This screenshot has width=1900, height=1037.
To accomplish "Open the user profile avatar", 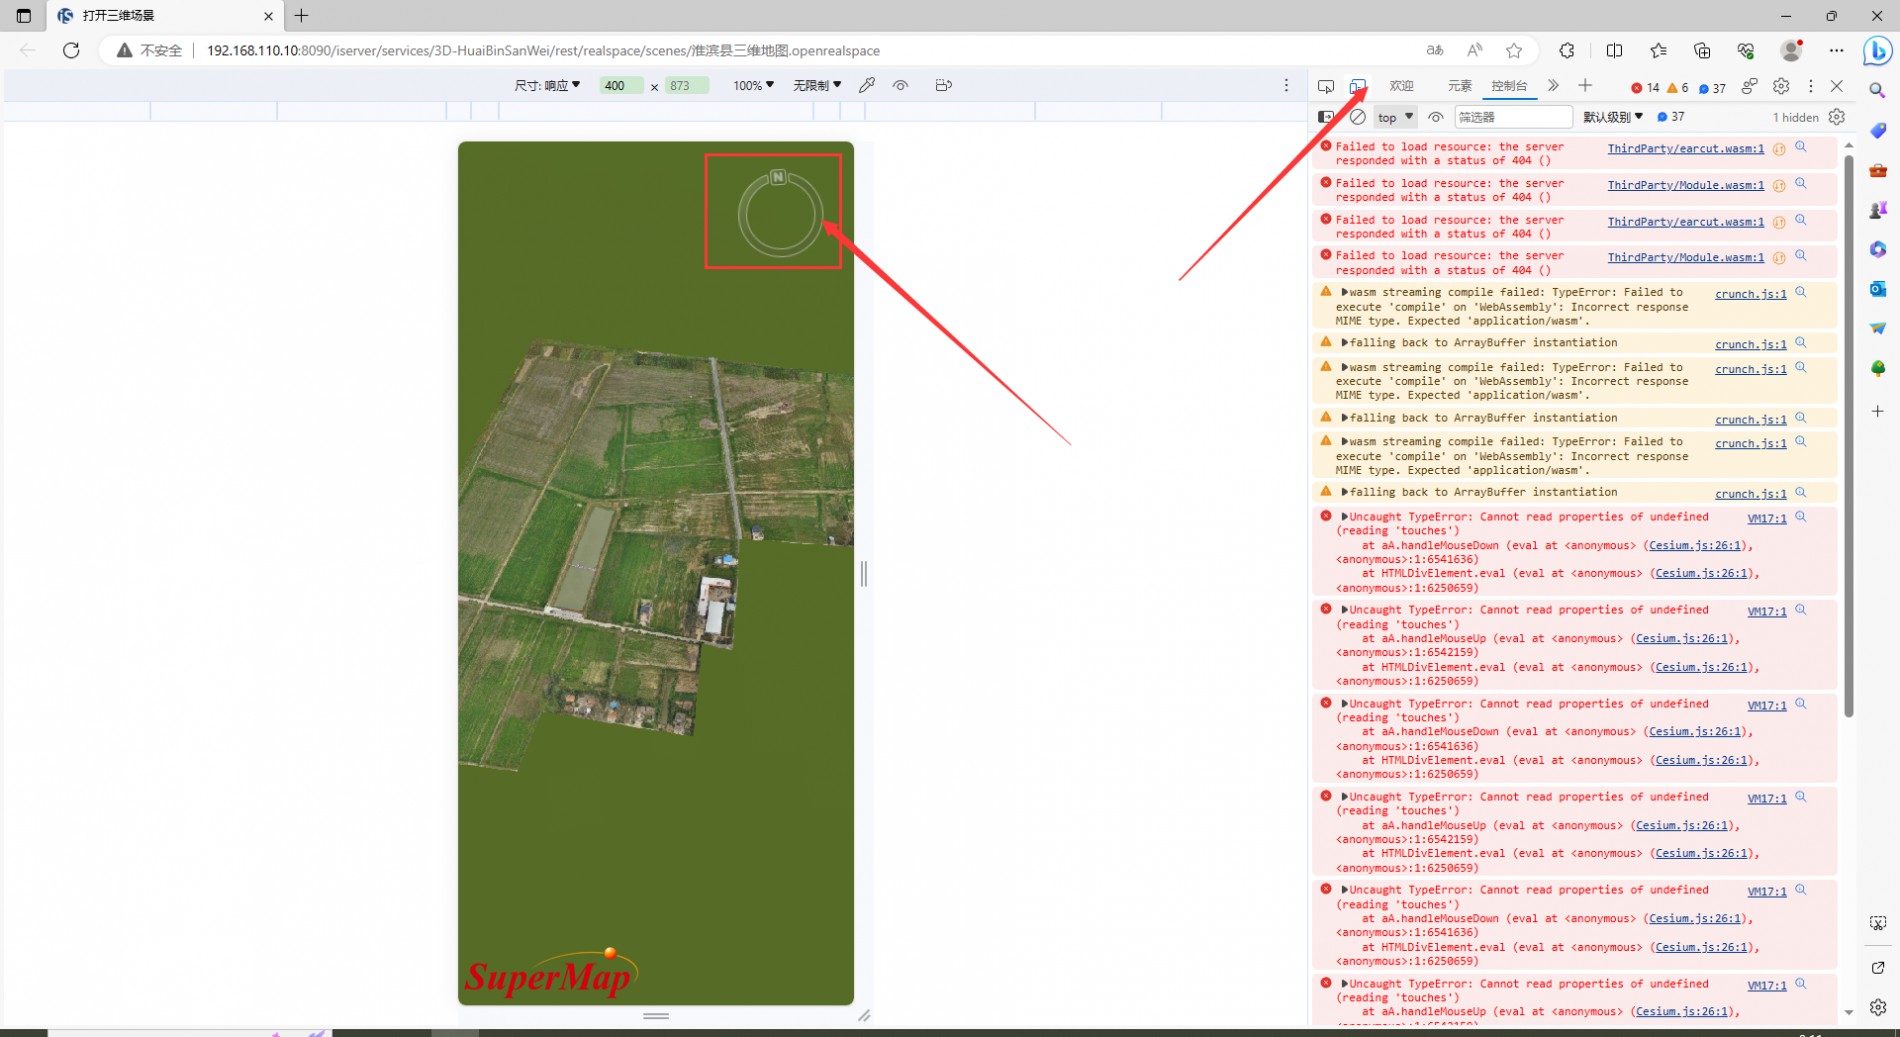I will tap(1792, 50).
